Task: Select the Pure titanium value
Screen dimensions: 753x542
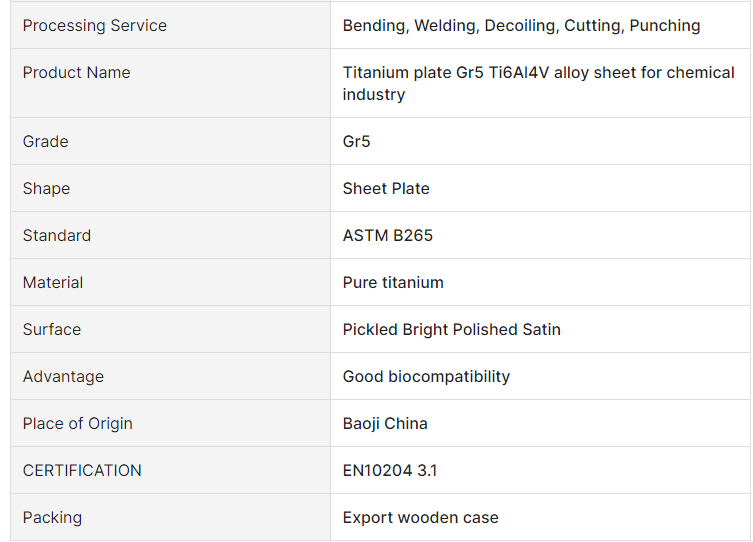Action: click(x=393, y=282)
